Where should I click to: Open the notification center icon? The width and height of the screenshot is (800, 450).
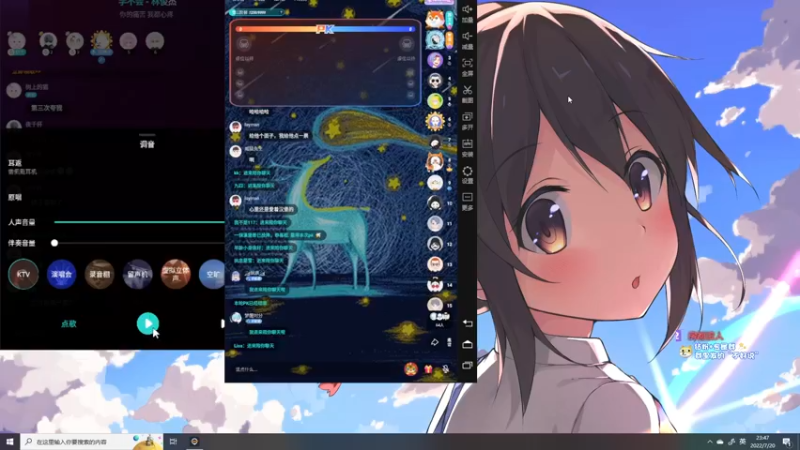(x=787, y=441)
